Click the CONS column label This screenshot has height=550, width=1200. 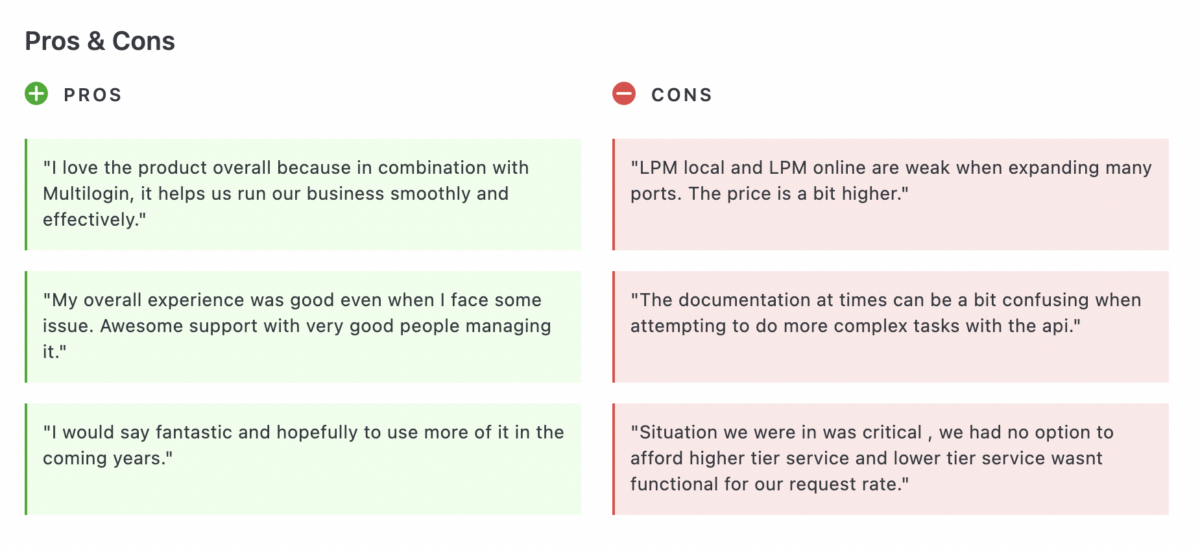[x=682, y=96]
